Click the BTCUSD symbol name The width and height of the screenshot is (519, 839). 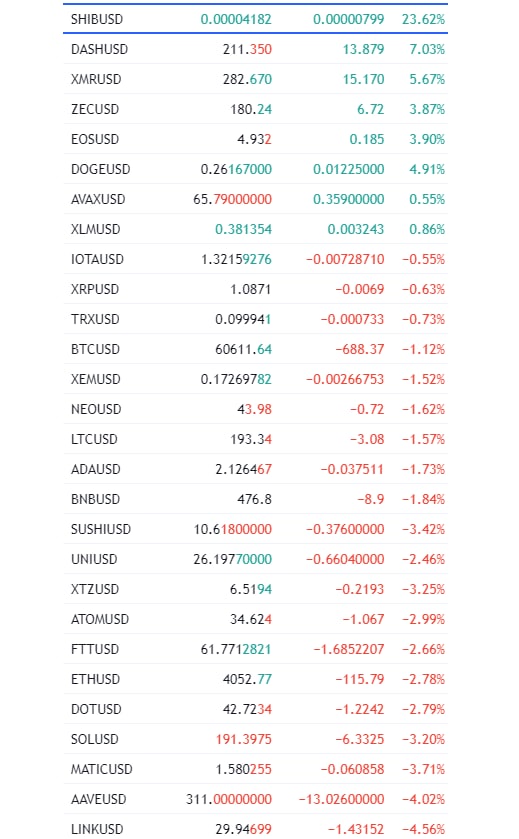coord(95,349)
